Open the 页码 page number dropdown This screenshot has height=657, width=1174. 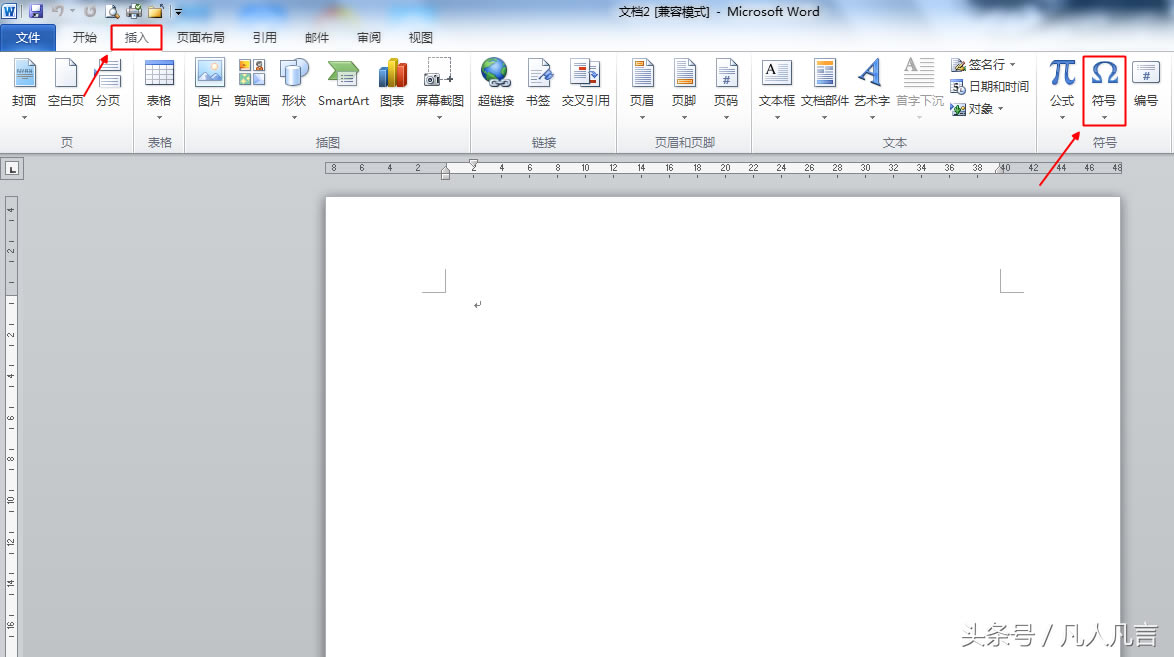pos(726,89)
